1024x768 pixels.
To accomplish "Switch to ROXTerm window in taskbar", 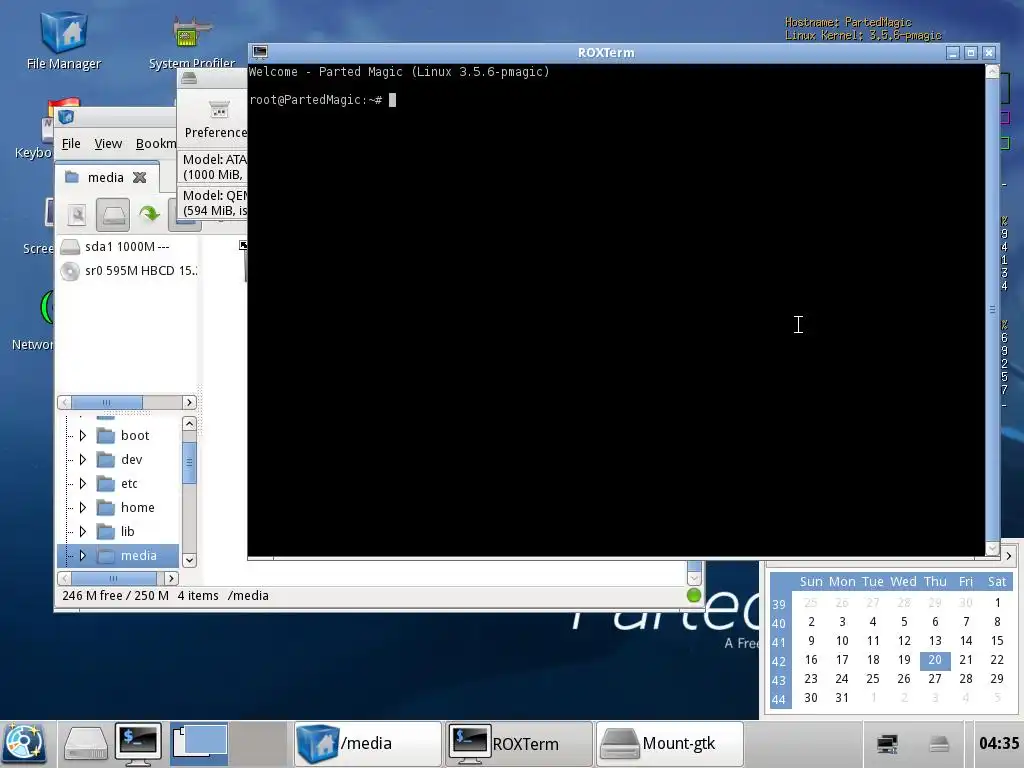I will pos(519,743).
